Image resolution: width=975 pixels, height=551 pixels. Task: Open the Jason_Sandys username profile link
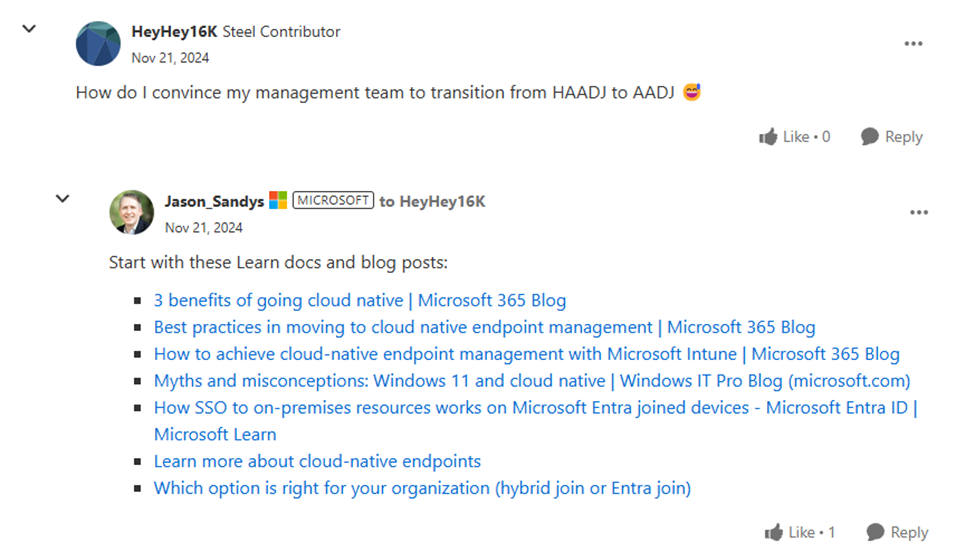click(x=214, y=201)
